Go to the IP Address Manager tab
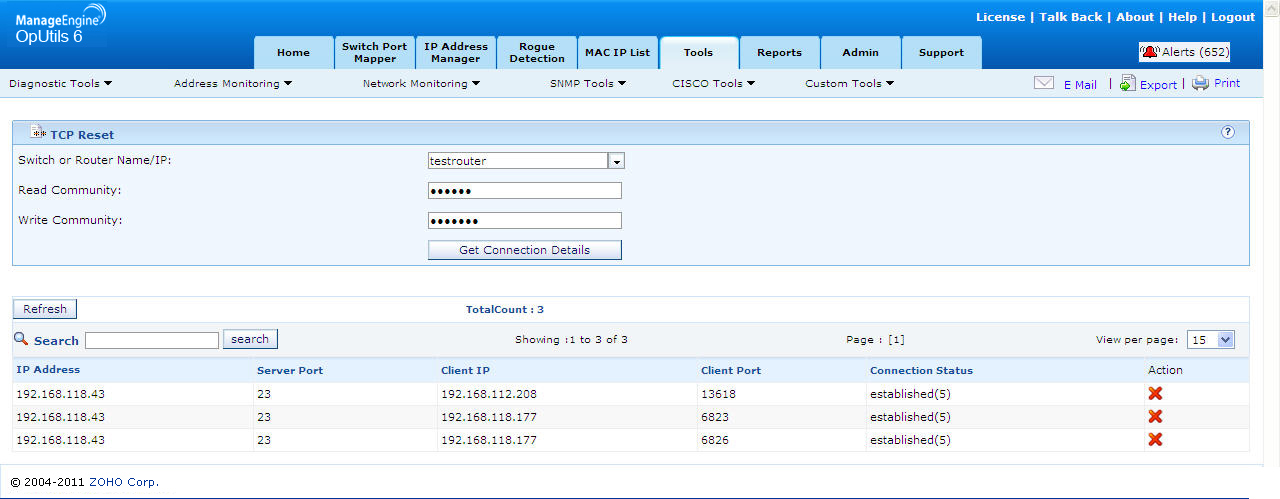The height and width of the screenshot is (499, 1280). click(456, 53)
